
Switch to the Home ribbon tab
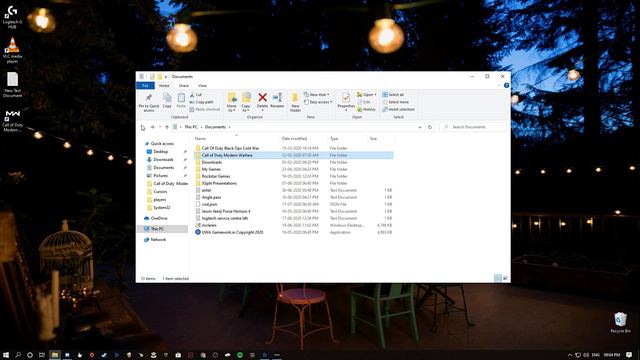tap(164, 86)
